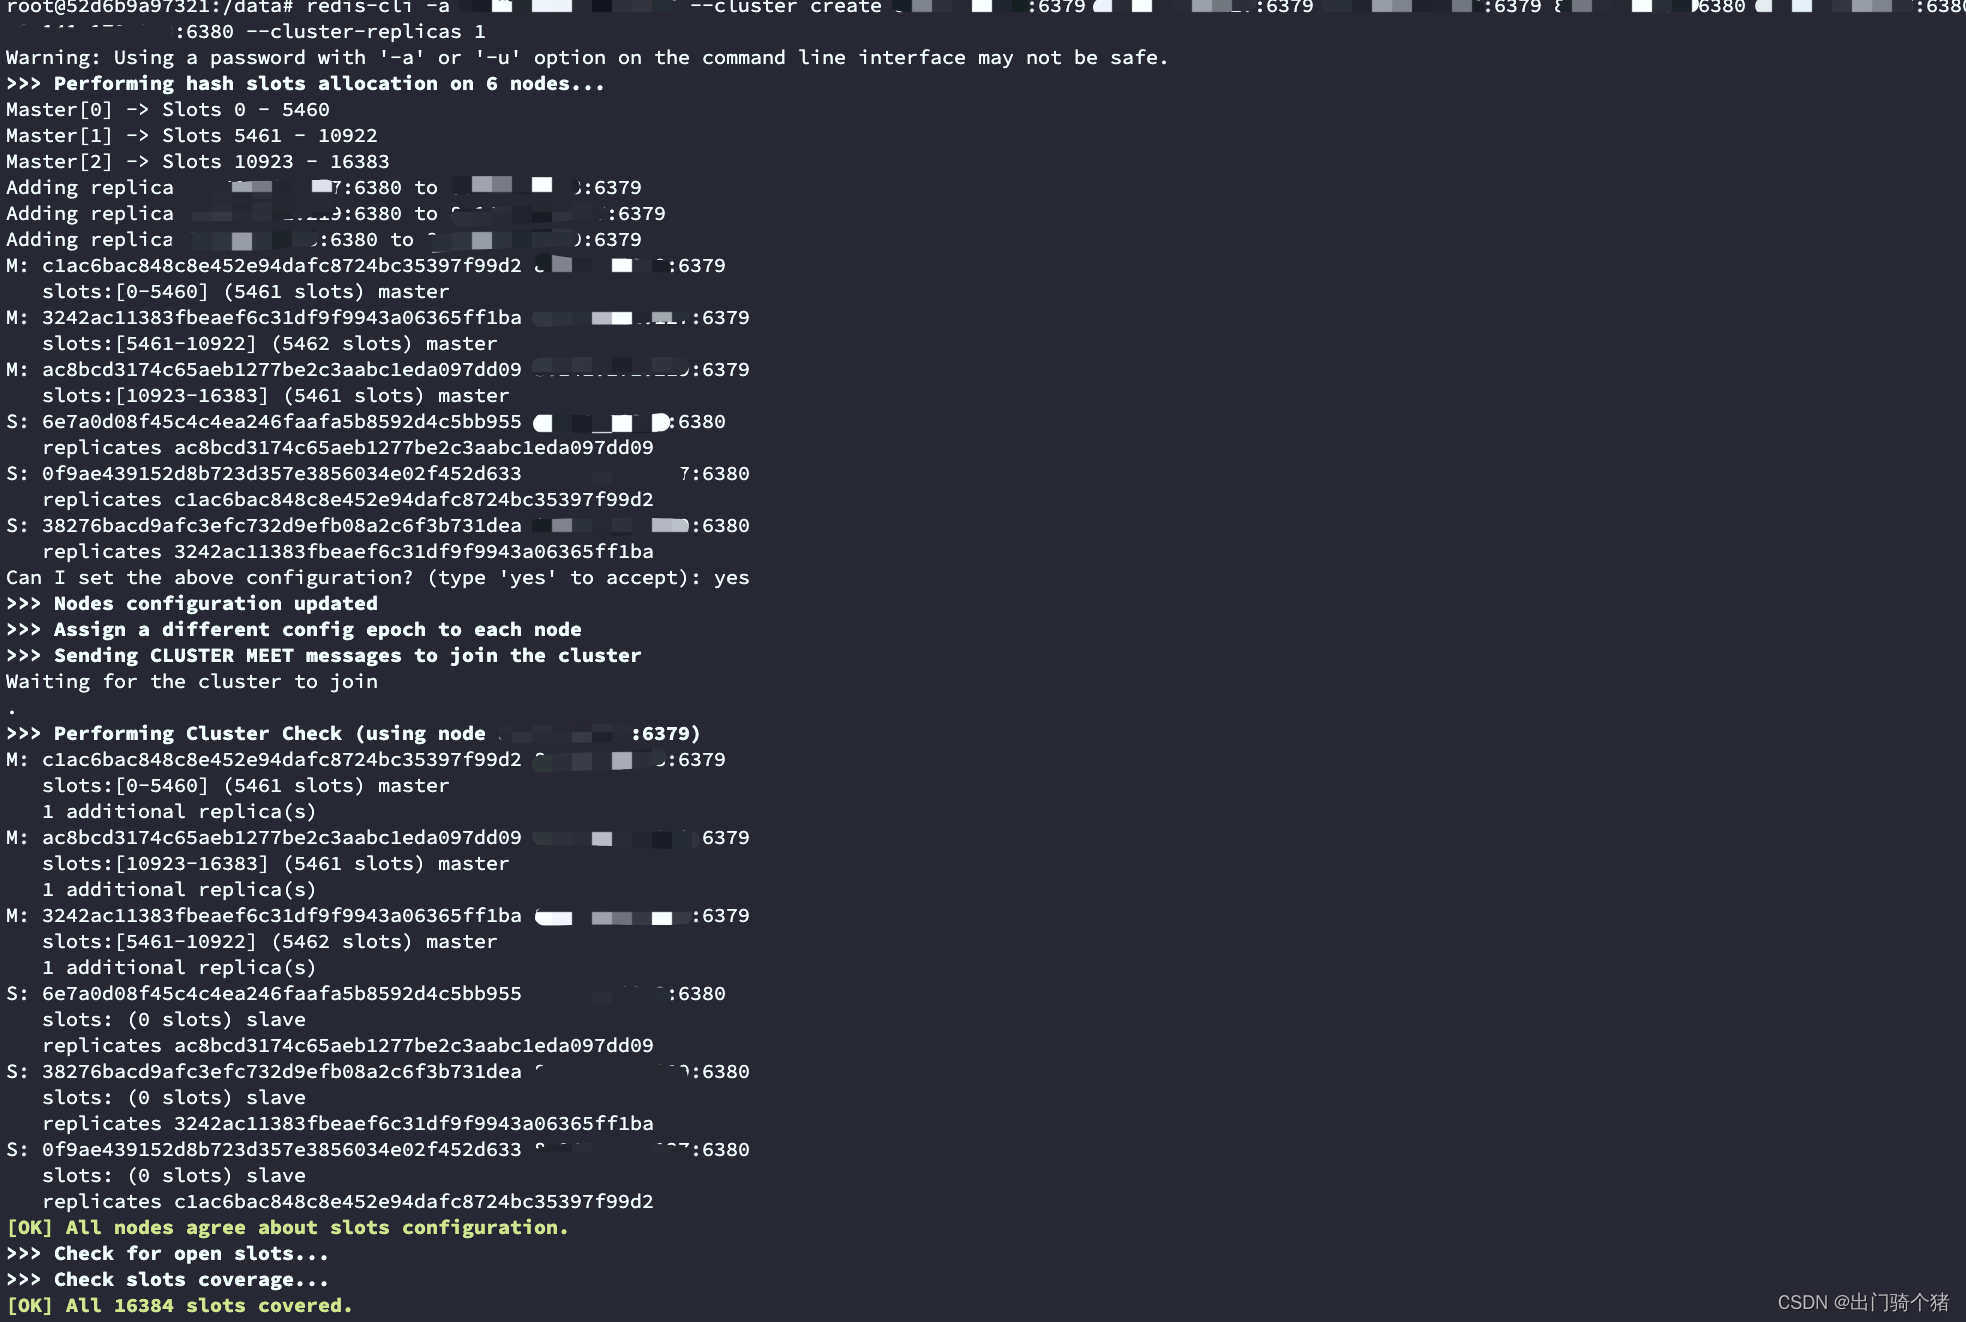Click '--cluster-replicas 1' in the command
The width and height of the screenshot is (1966, 1322).
point(366,32)
